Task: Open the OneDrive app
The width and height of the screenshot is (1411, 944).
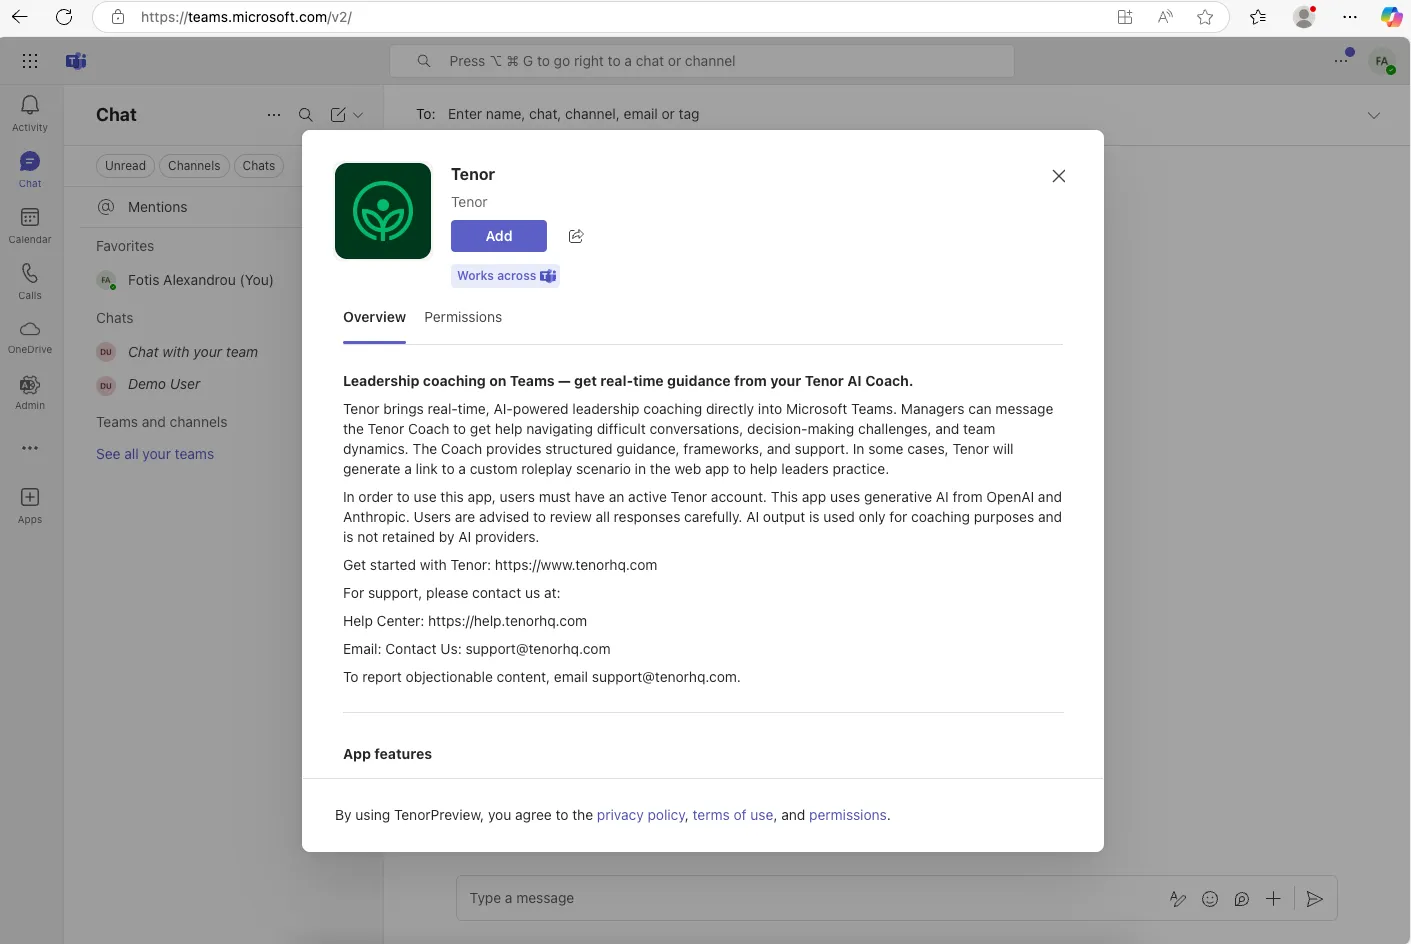Action: pos(30,337)
